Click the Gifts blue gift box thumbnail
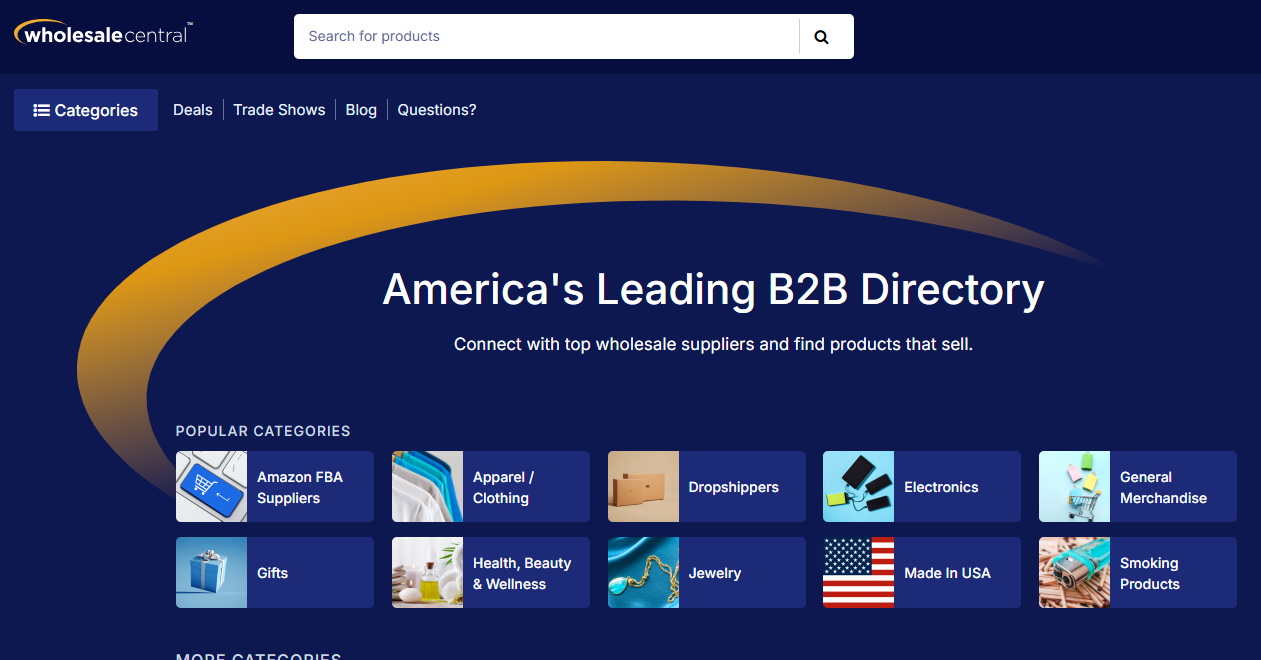 211,573
